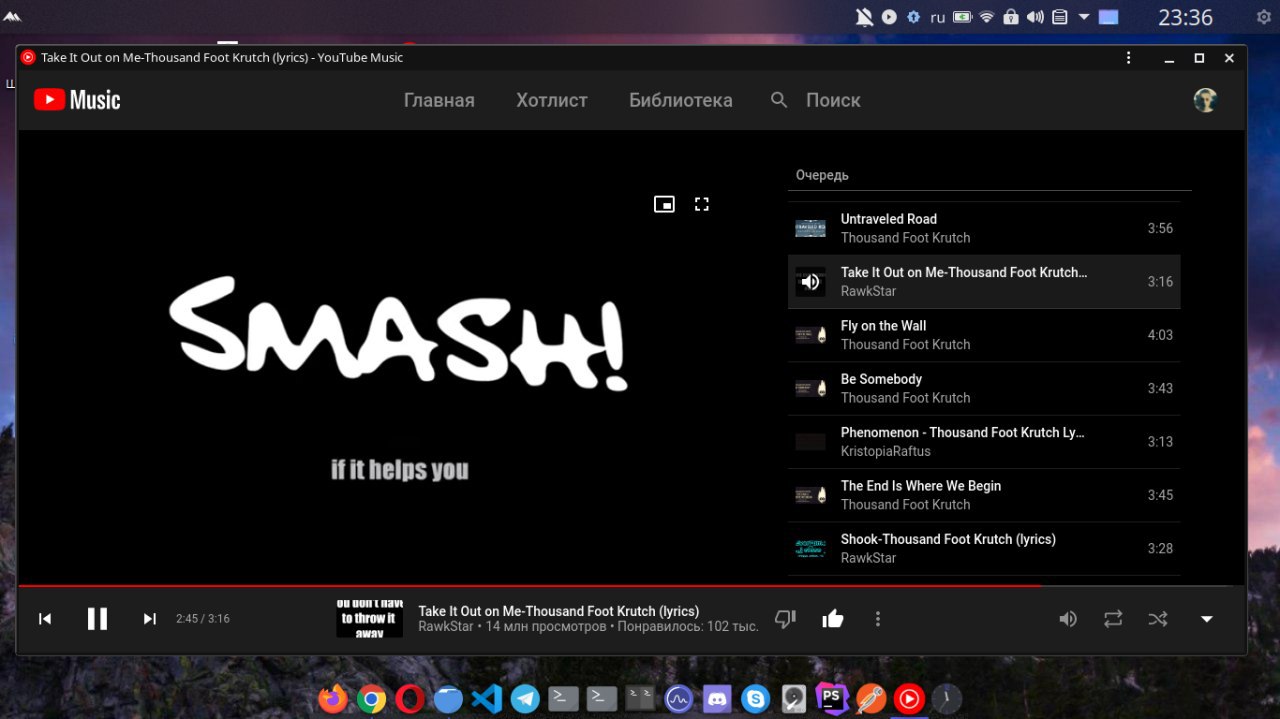Viewport: 1280px width, 719px height.
Task: Launch Opera from the dock
Action: (409, 698)
